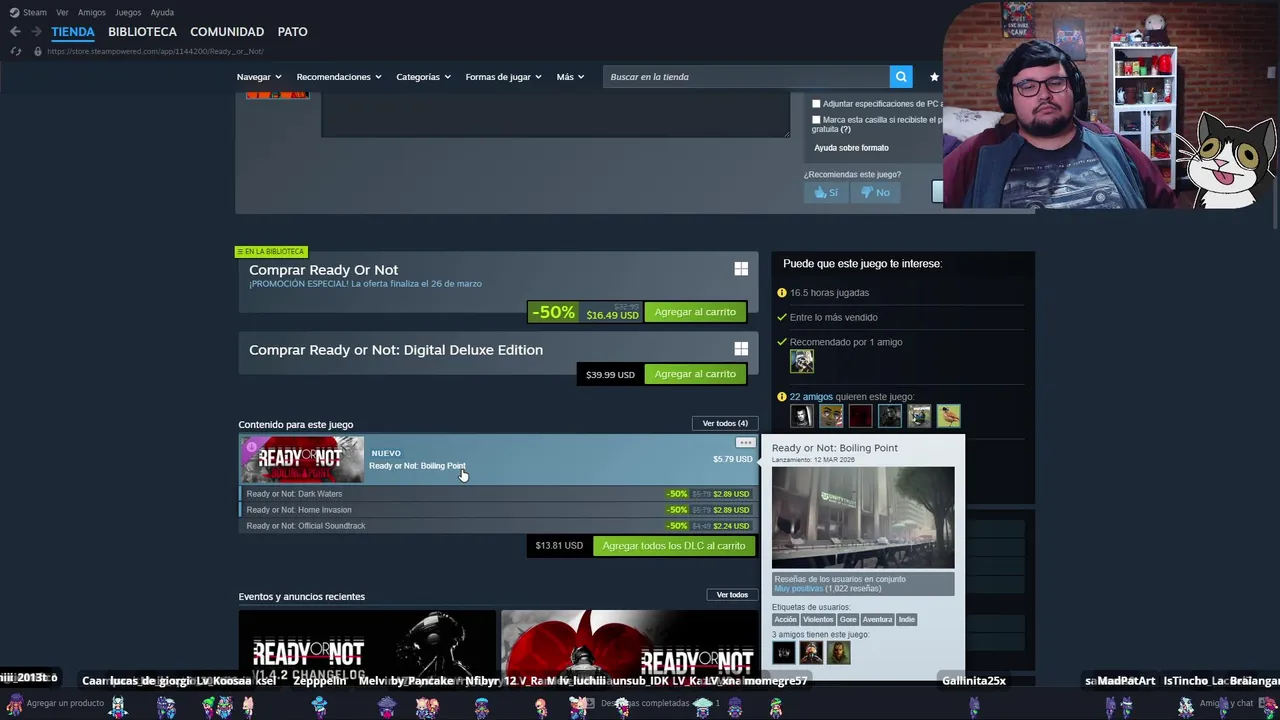The image size is (1280, 720).
Task: Click the star icon next to the search bar
Action: [x=934, y=77]
